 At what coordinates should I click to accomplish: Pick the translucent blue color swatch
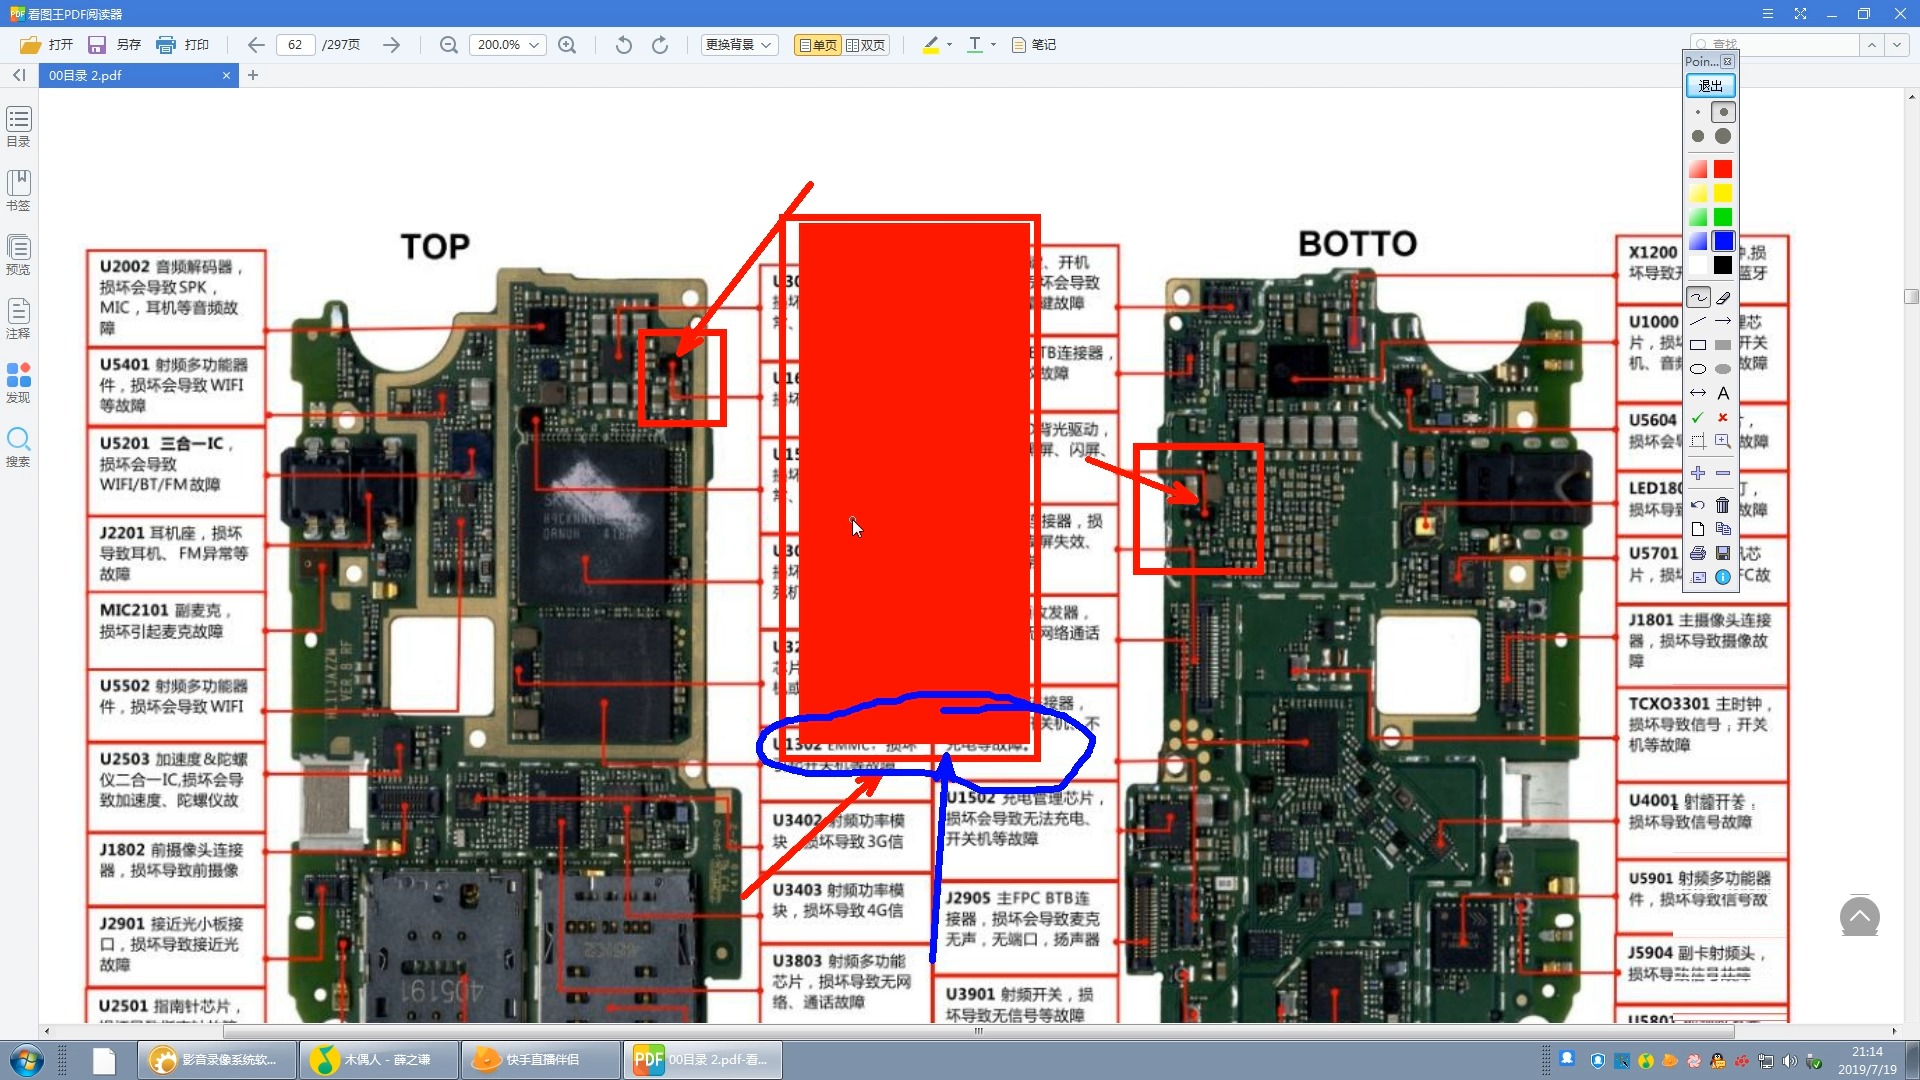[x=1698, y=241]
